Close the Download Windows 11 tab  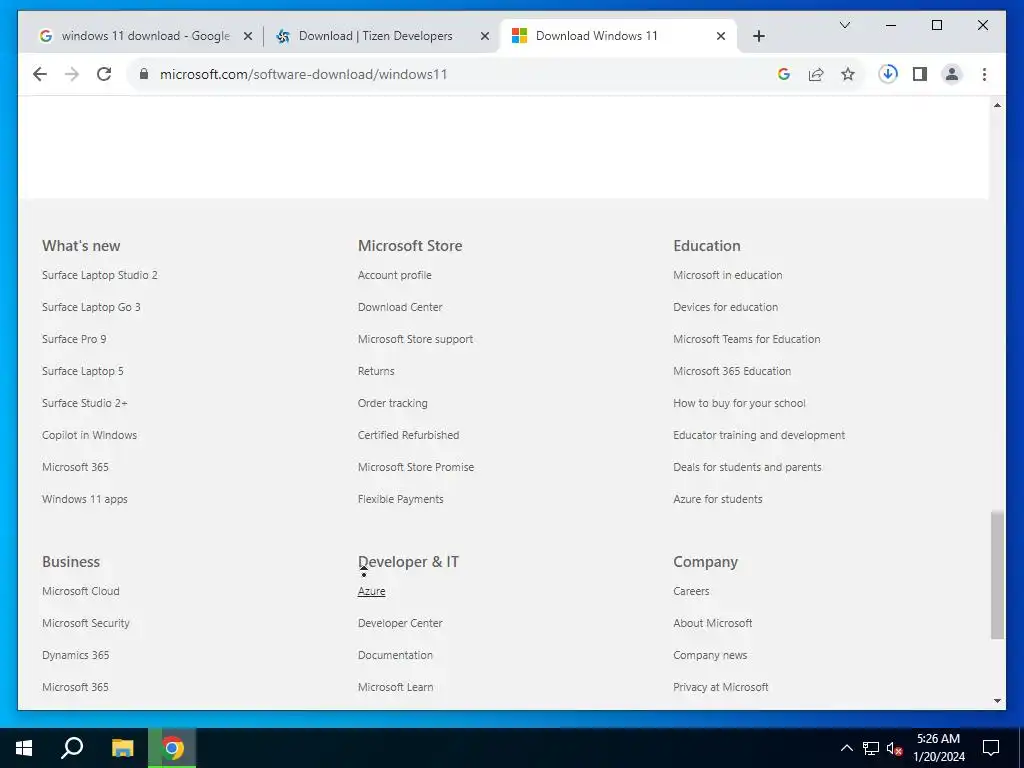click(721, 36)
